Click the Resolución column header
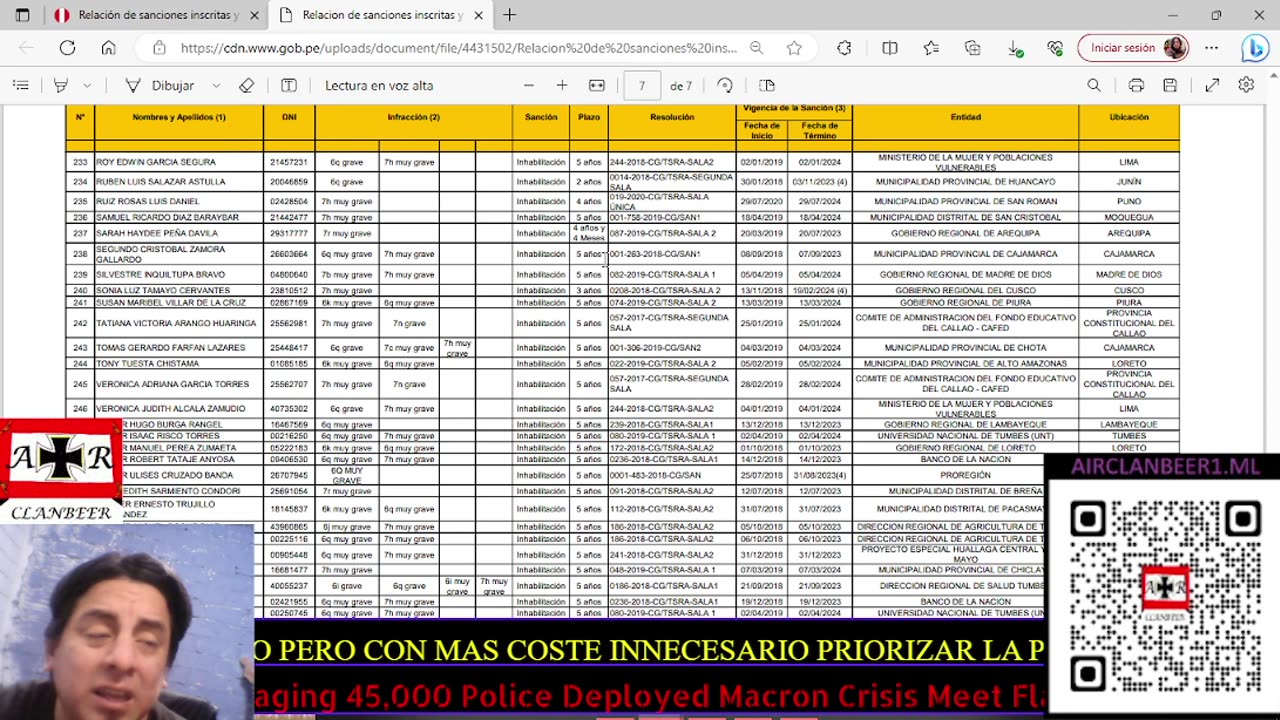This screenshot has height=720, width=1280. click(672, 117)
